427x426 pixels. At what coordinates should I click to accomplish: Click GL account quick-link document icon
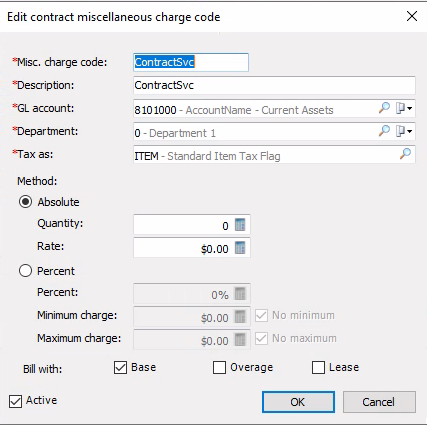tap(400, 108)
